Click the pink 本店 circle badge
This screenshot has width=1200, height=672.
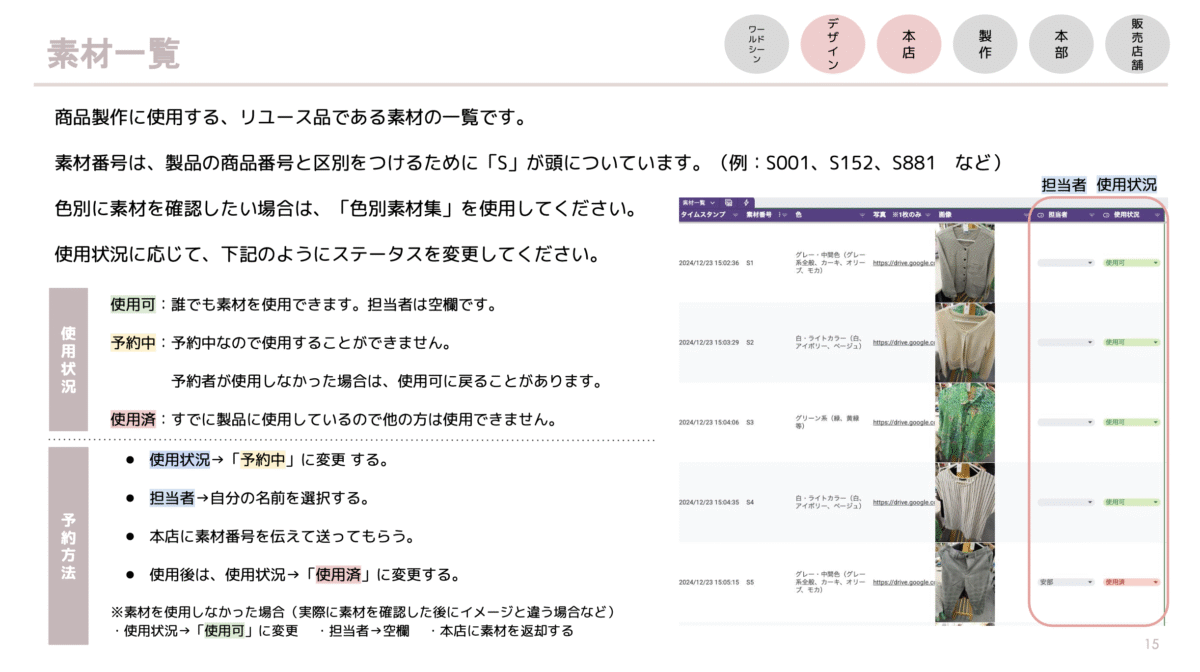pos(909,46)
